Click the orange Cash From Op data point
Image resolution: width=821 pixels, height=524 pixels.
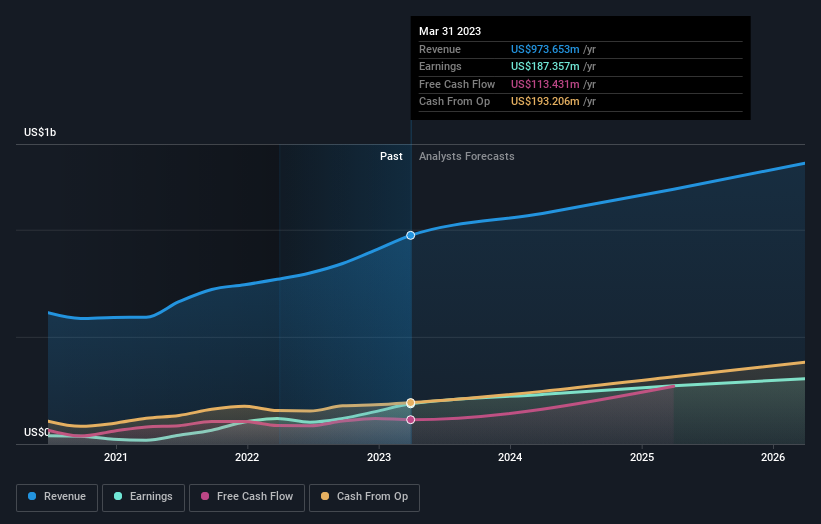tap(410, 403)
